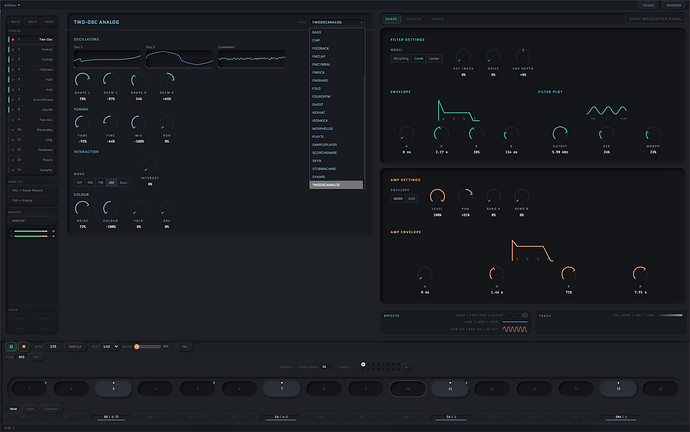Click the filter Morph knob
This screenshot has height=432, width=690.
[x=653, y=133]
